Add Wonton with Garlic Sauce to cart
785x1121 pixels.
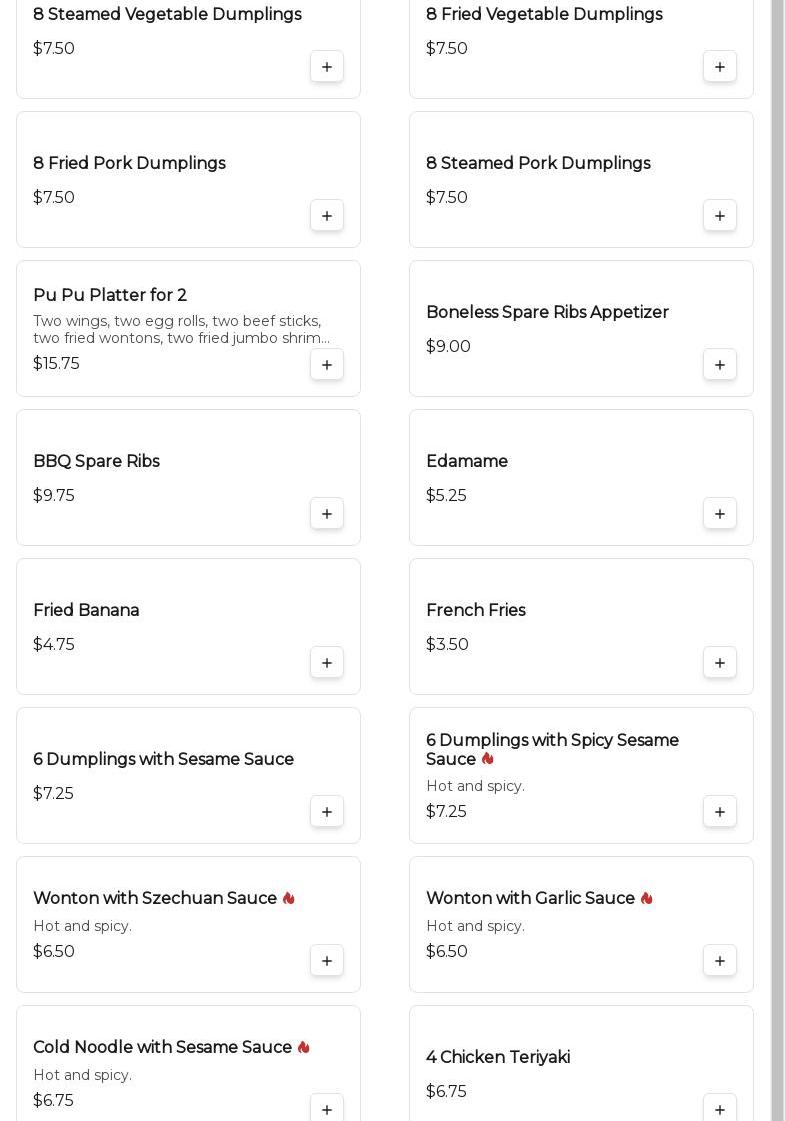pos(720,961)
